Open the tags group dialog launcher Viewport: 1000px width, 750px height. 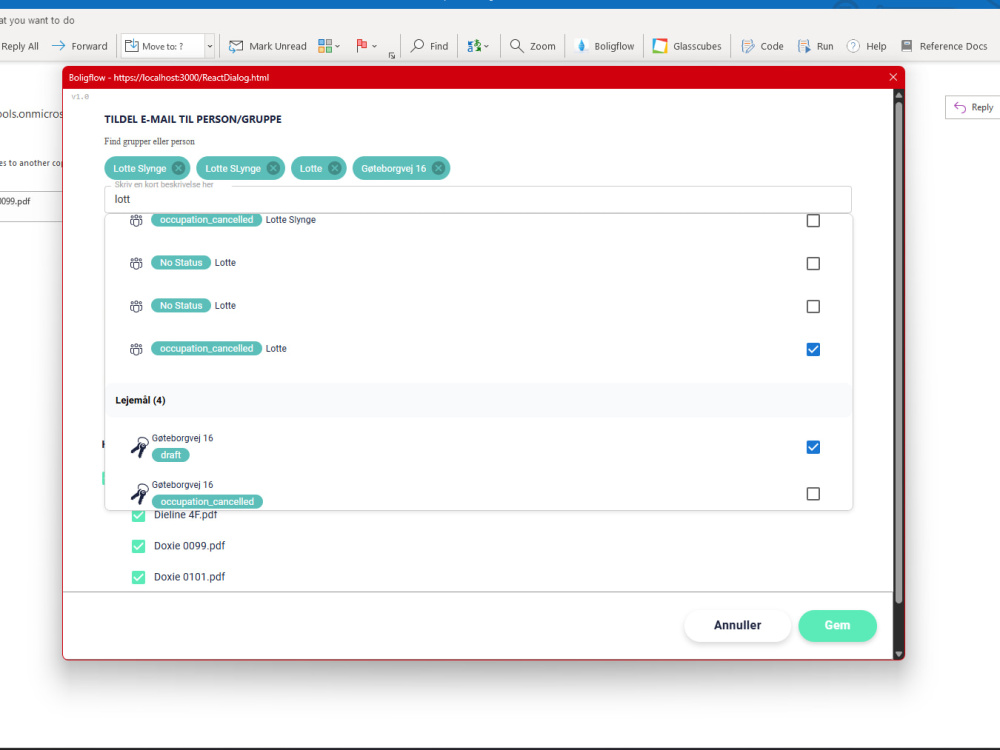tap(392, 56)
